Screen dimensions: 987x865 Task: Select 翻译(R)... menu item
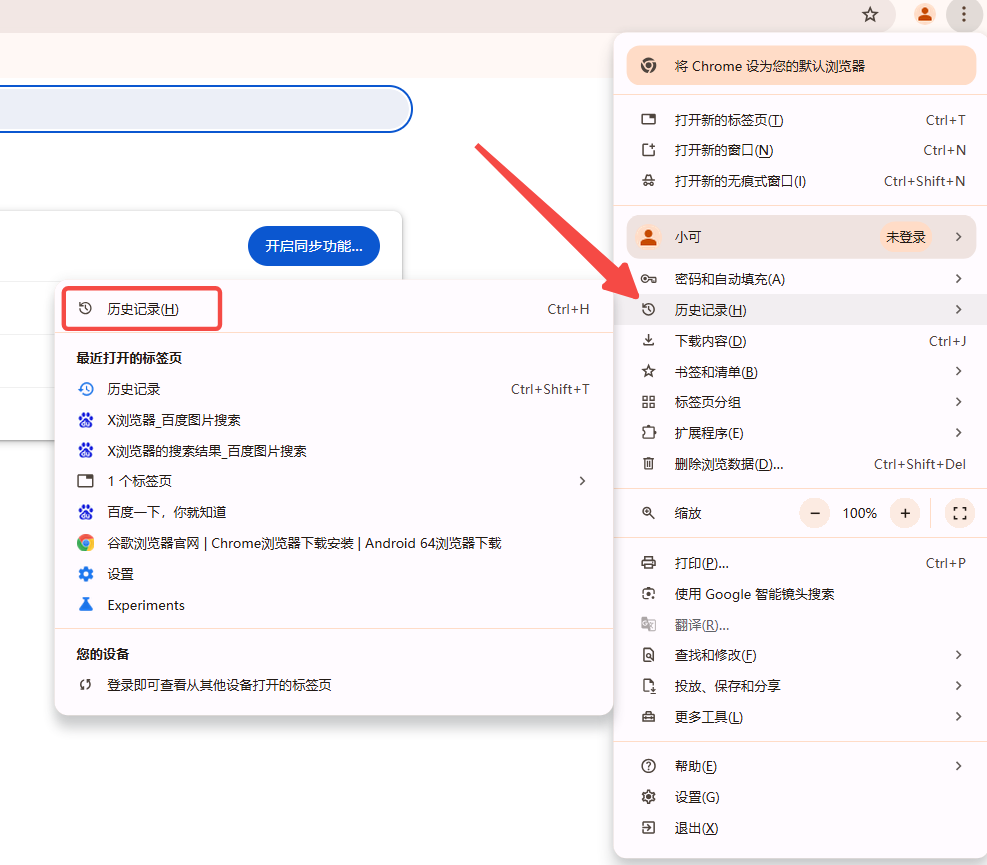(x=801, y=625)
